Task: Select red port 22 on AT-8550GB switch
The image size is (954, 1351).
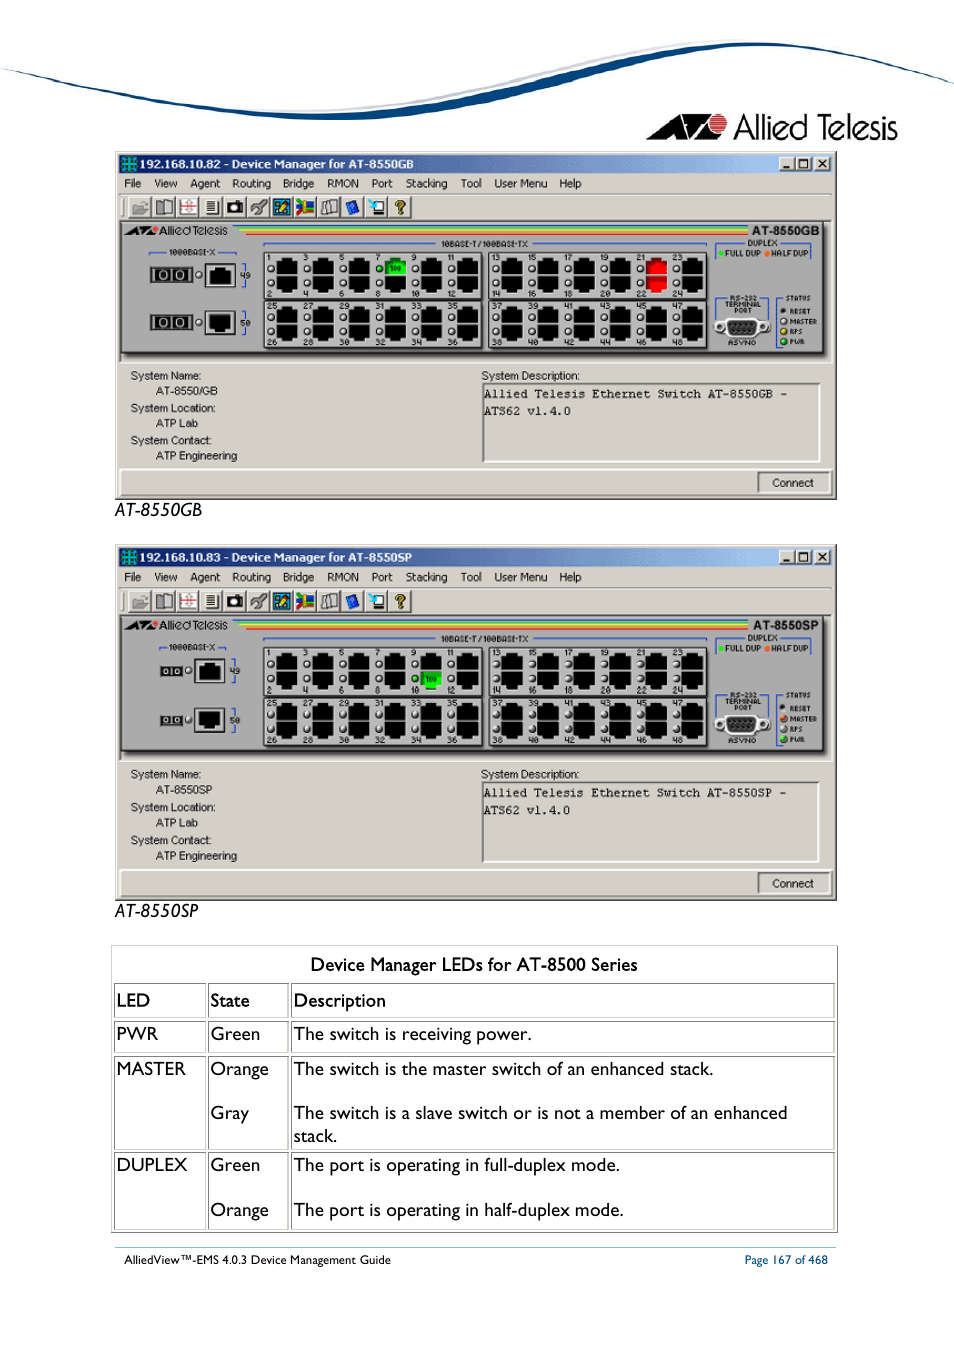Action: click(657, 284)
